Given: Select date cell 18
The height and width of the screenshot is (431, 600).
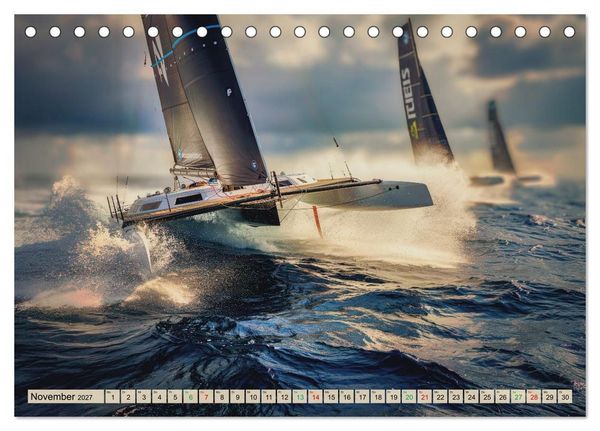Looking at the screenshot, I should tap(378, 397).
